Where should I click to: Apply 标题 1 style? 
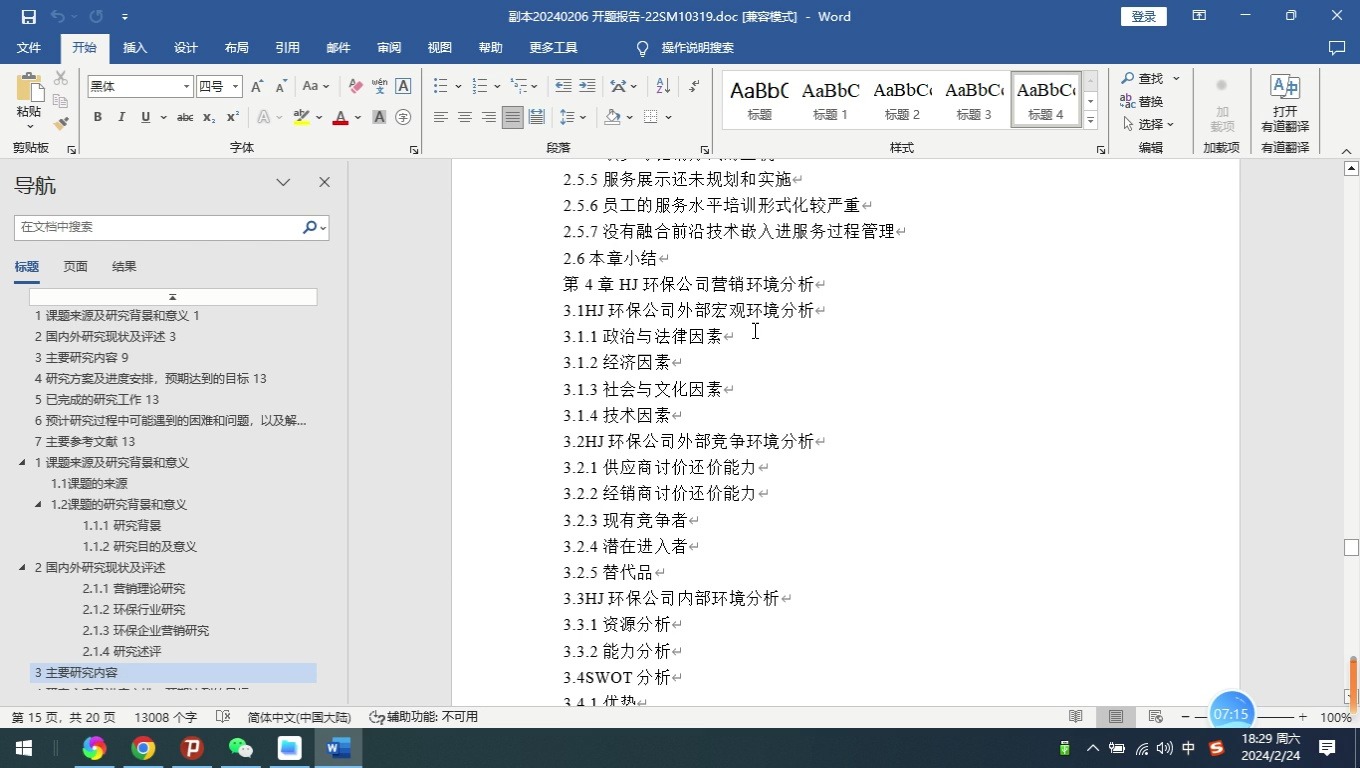coord(830,99)
